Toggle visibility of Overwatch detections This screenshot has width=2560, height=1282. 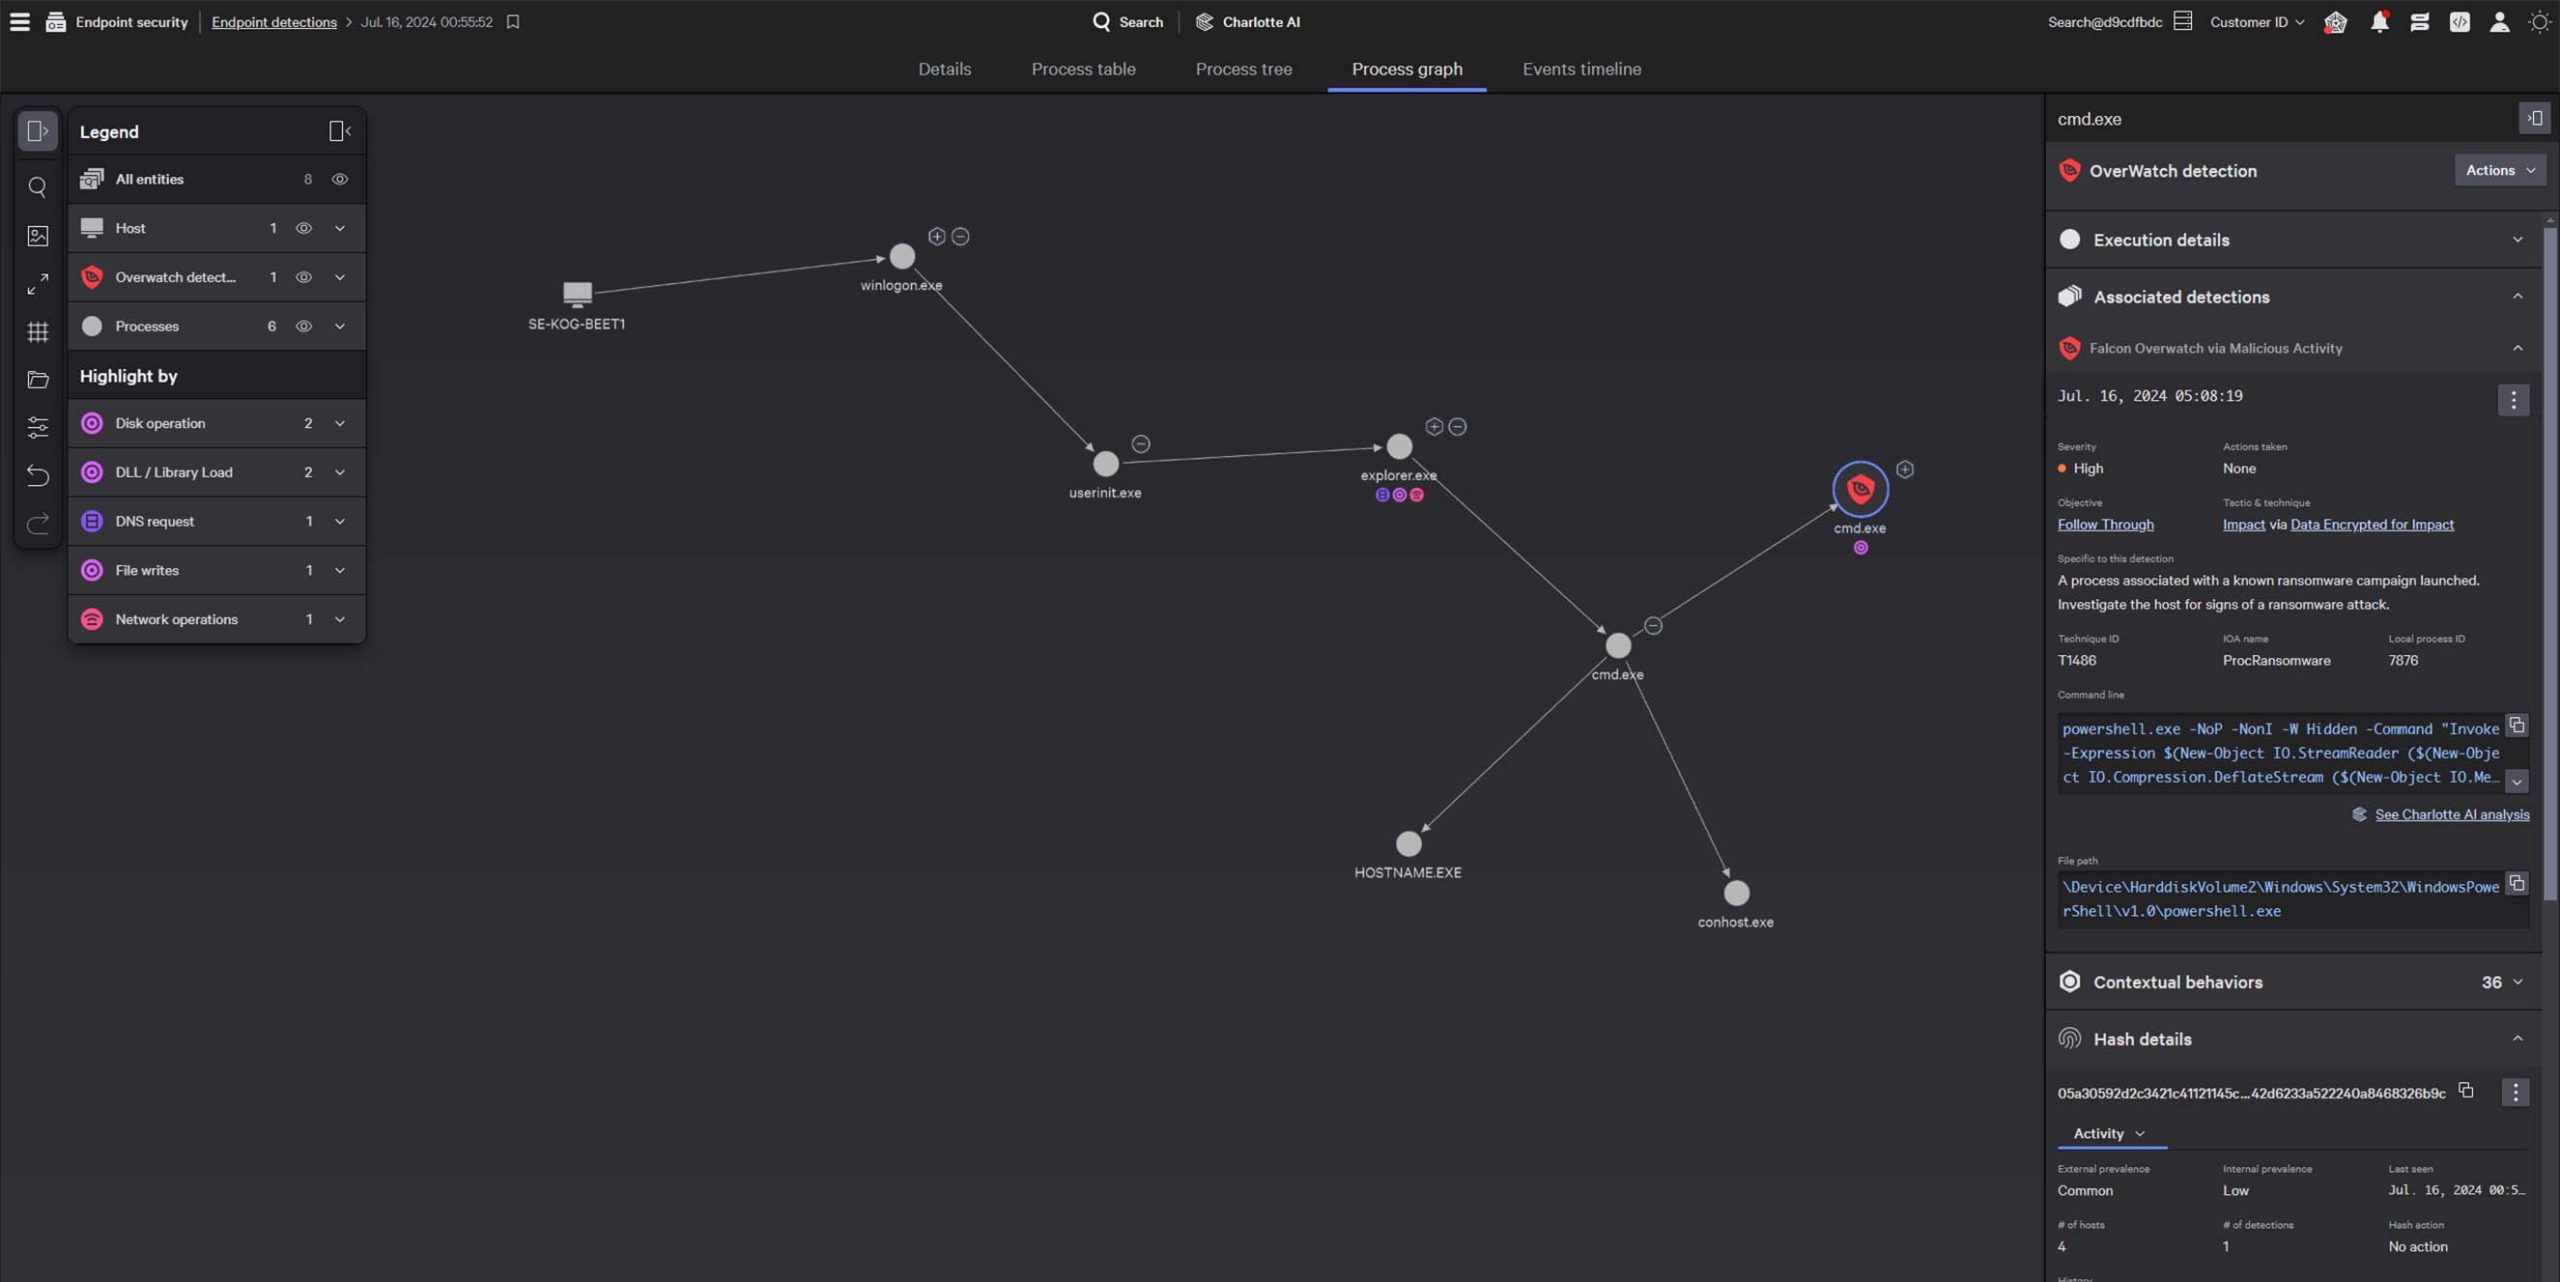pyautogui.click(x=303, y=277)
